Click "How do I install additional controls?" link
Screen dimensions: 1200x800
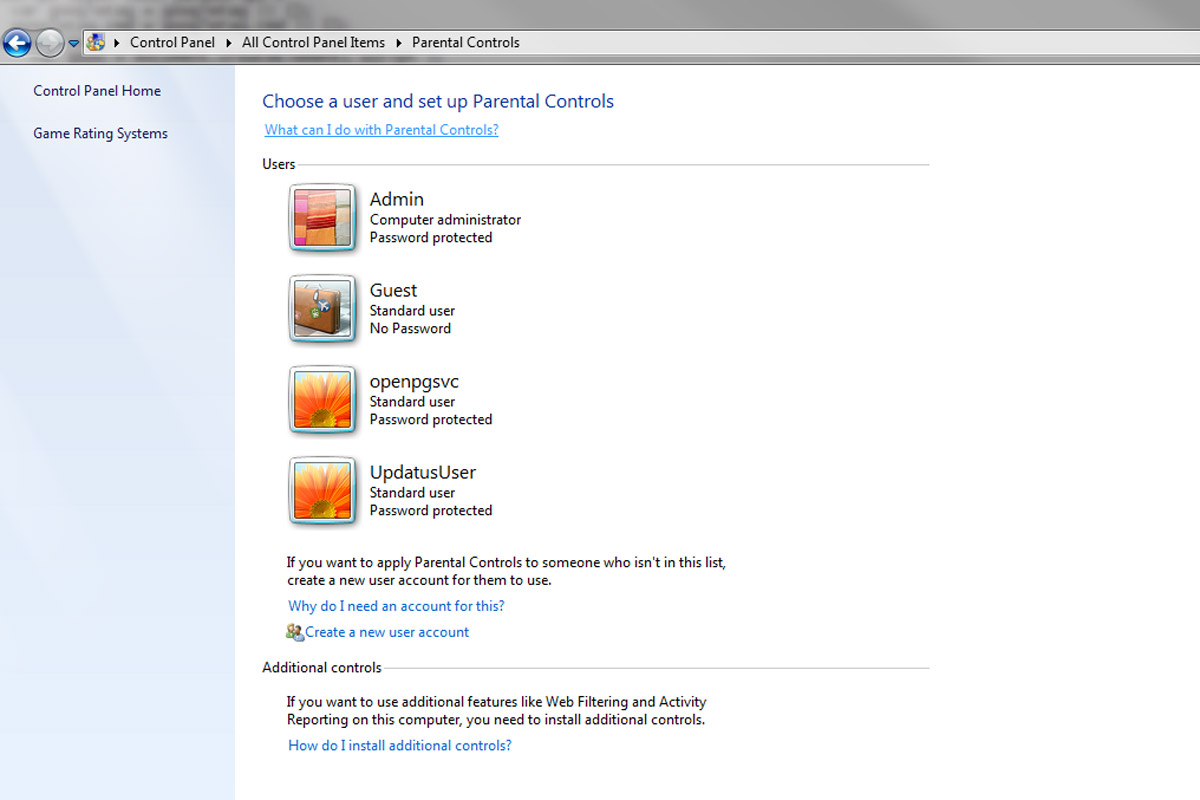[399, 745]
